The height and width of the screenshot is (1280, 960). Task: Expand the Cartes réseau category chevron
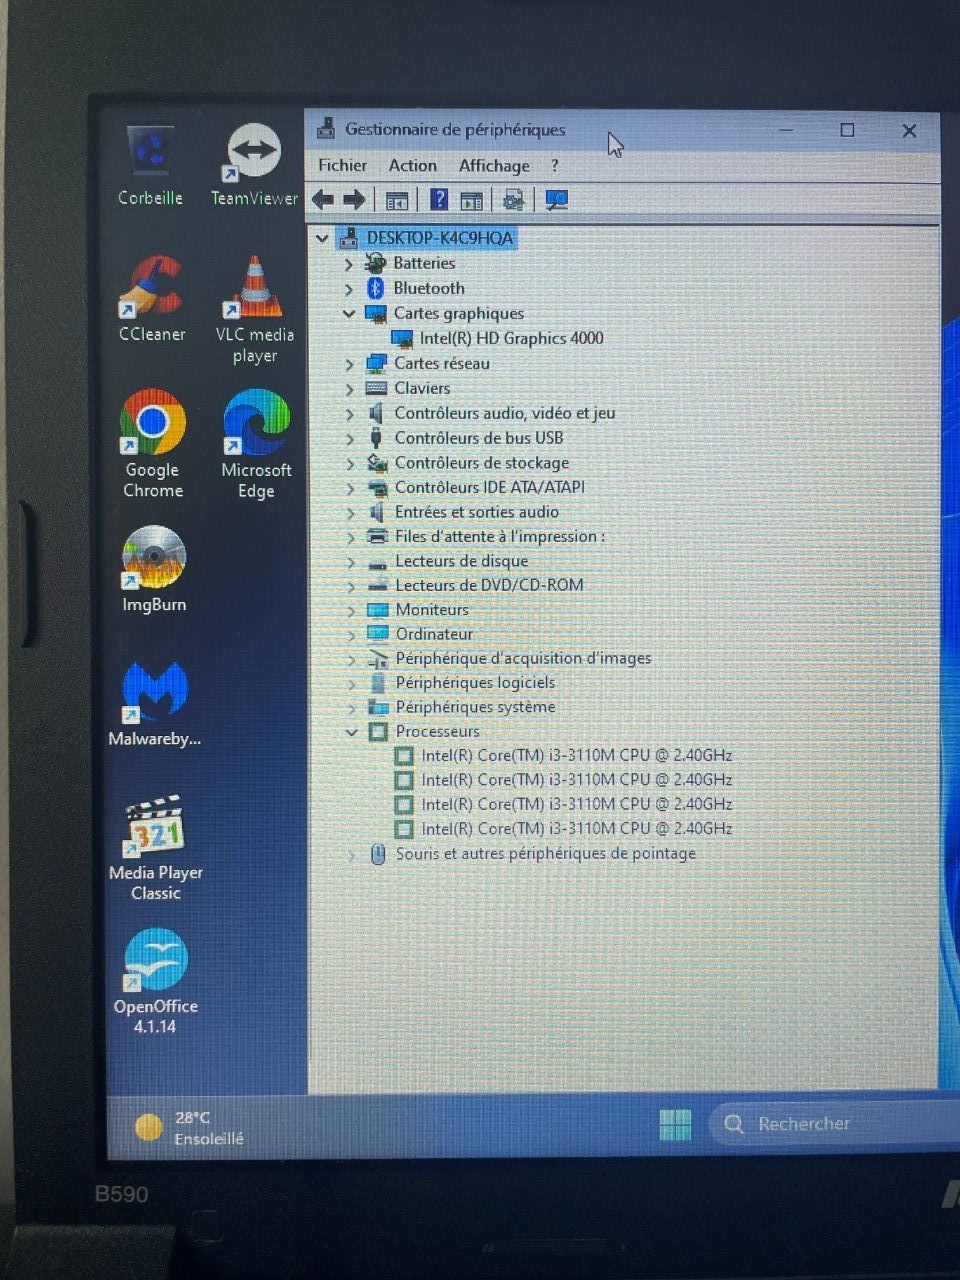[x=349, y=364]
